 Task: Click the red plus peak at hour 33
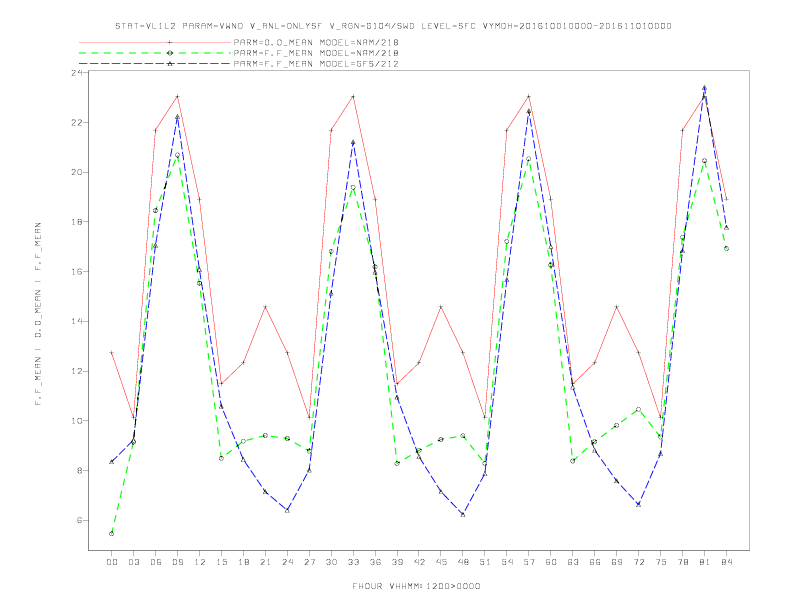(x=353, y=96)
